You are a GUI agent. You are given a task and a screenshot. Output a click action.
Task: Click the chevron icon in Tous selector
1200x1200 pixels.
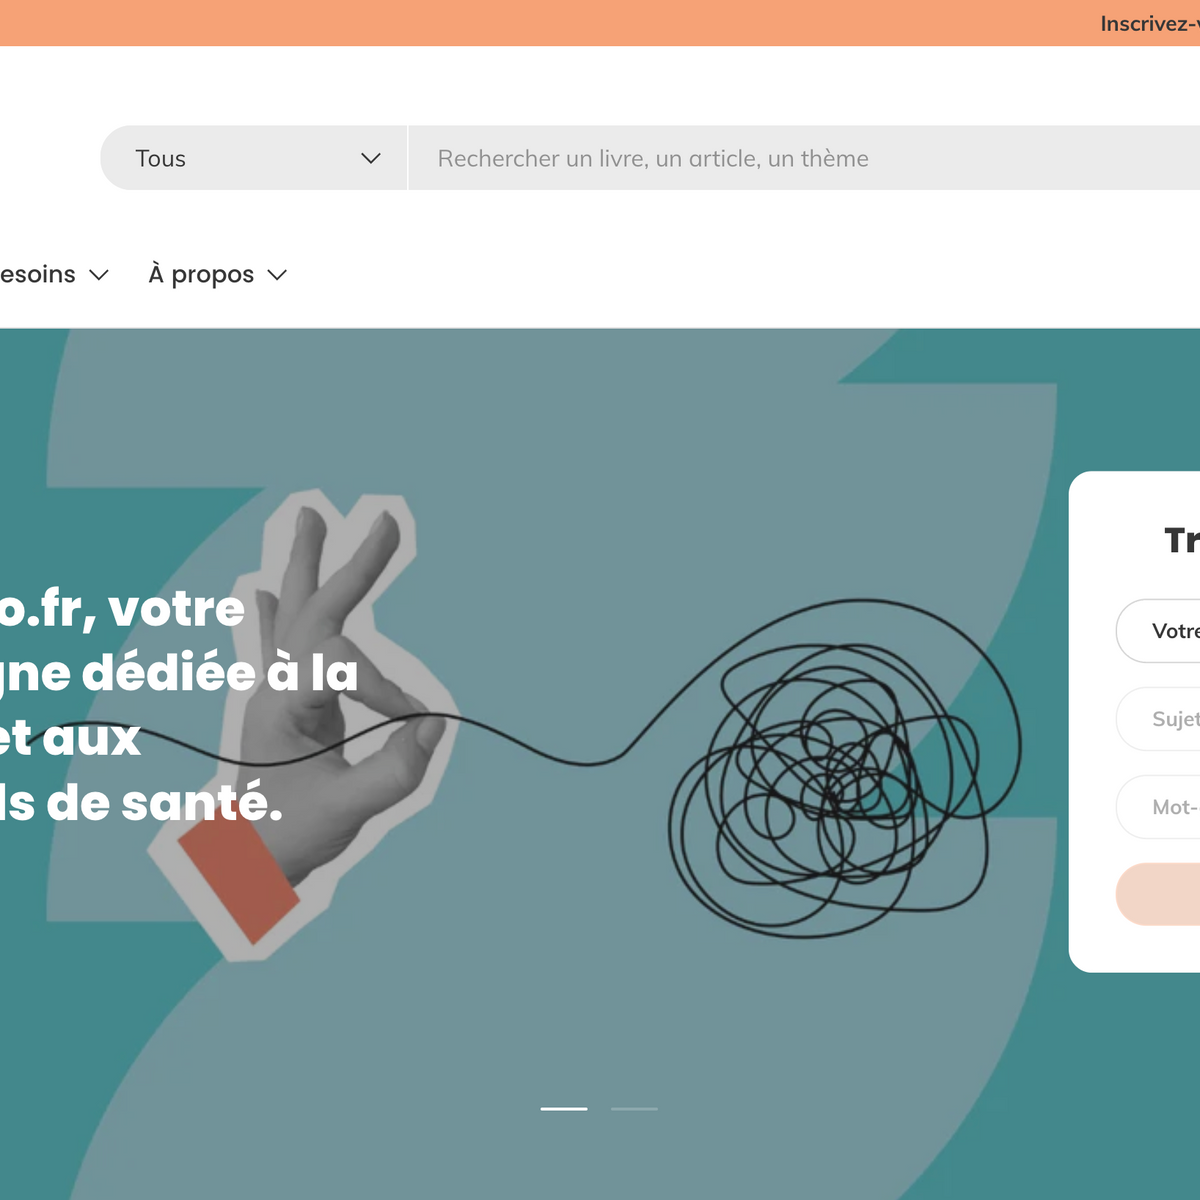[x=371, y=158]
